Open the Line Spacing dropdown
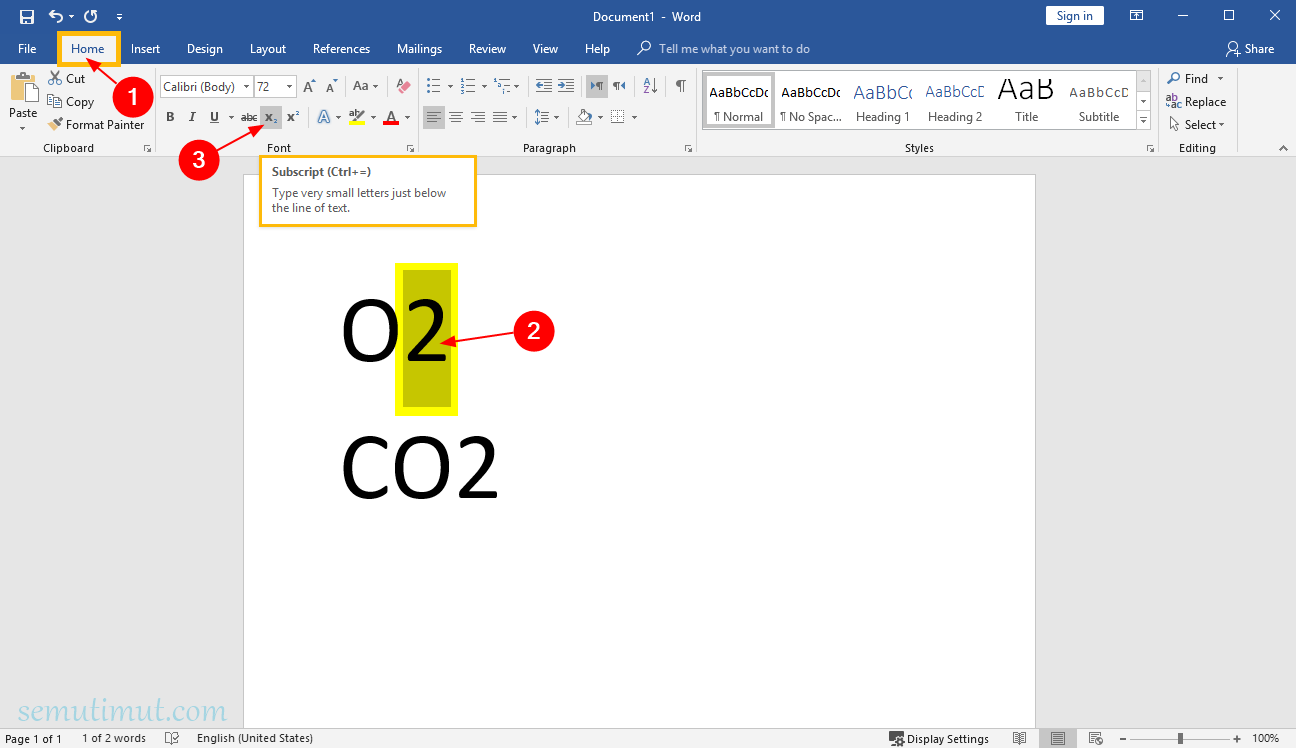This screenshot has height=748, width=1296. pos(546,117)
